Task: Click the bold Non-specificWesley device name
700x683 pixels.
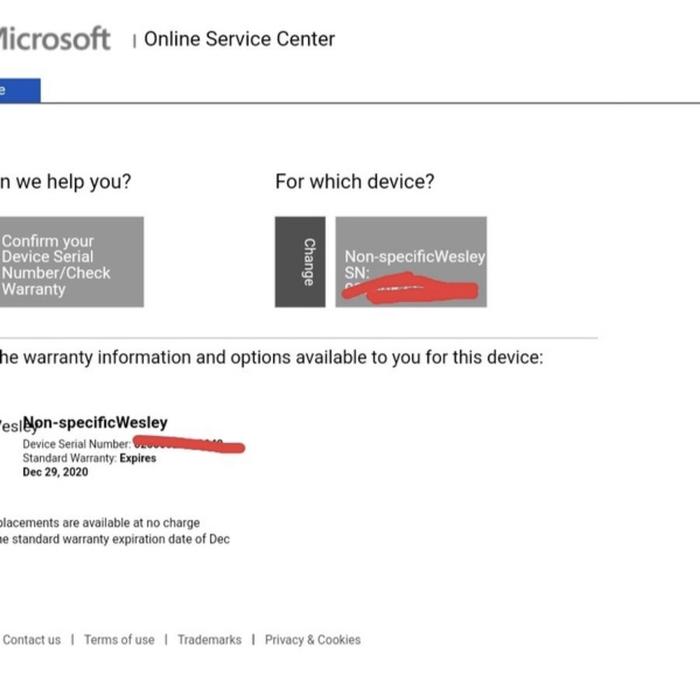Action: pyautogui.click(x=96, y=423)
